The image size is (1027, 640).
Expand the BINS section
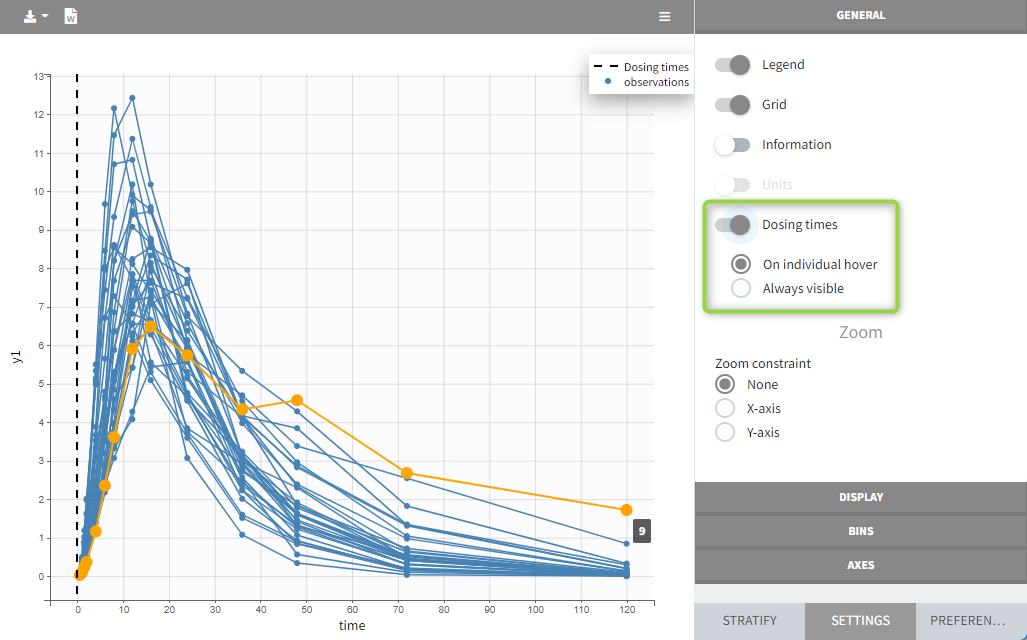pyautogui.click(x=860, y=531)
